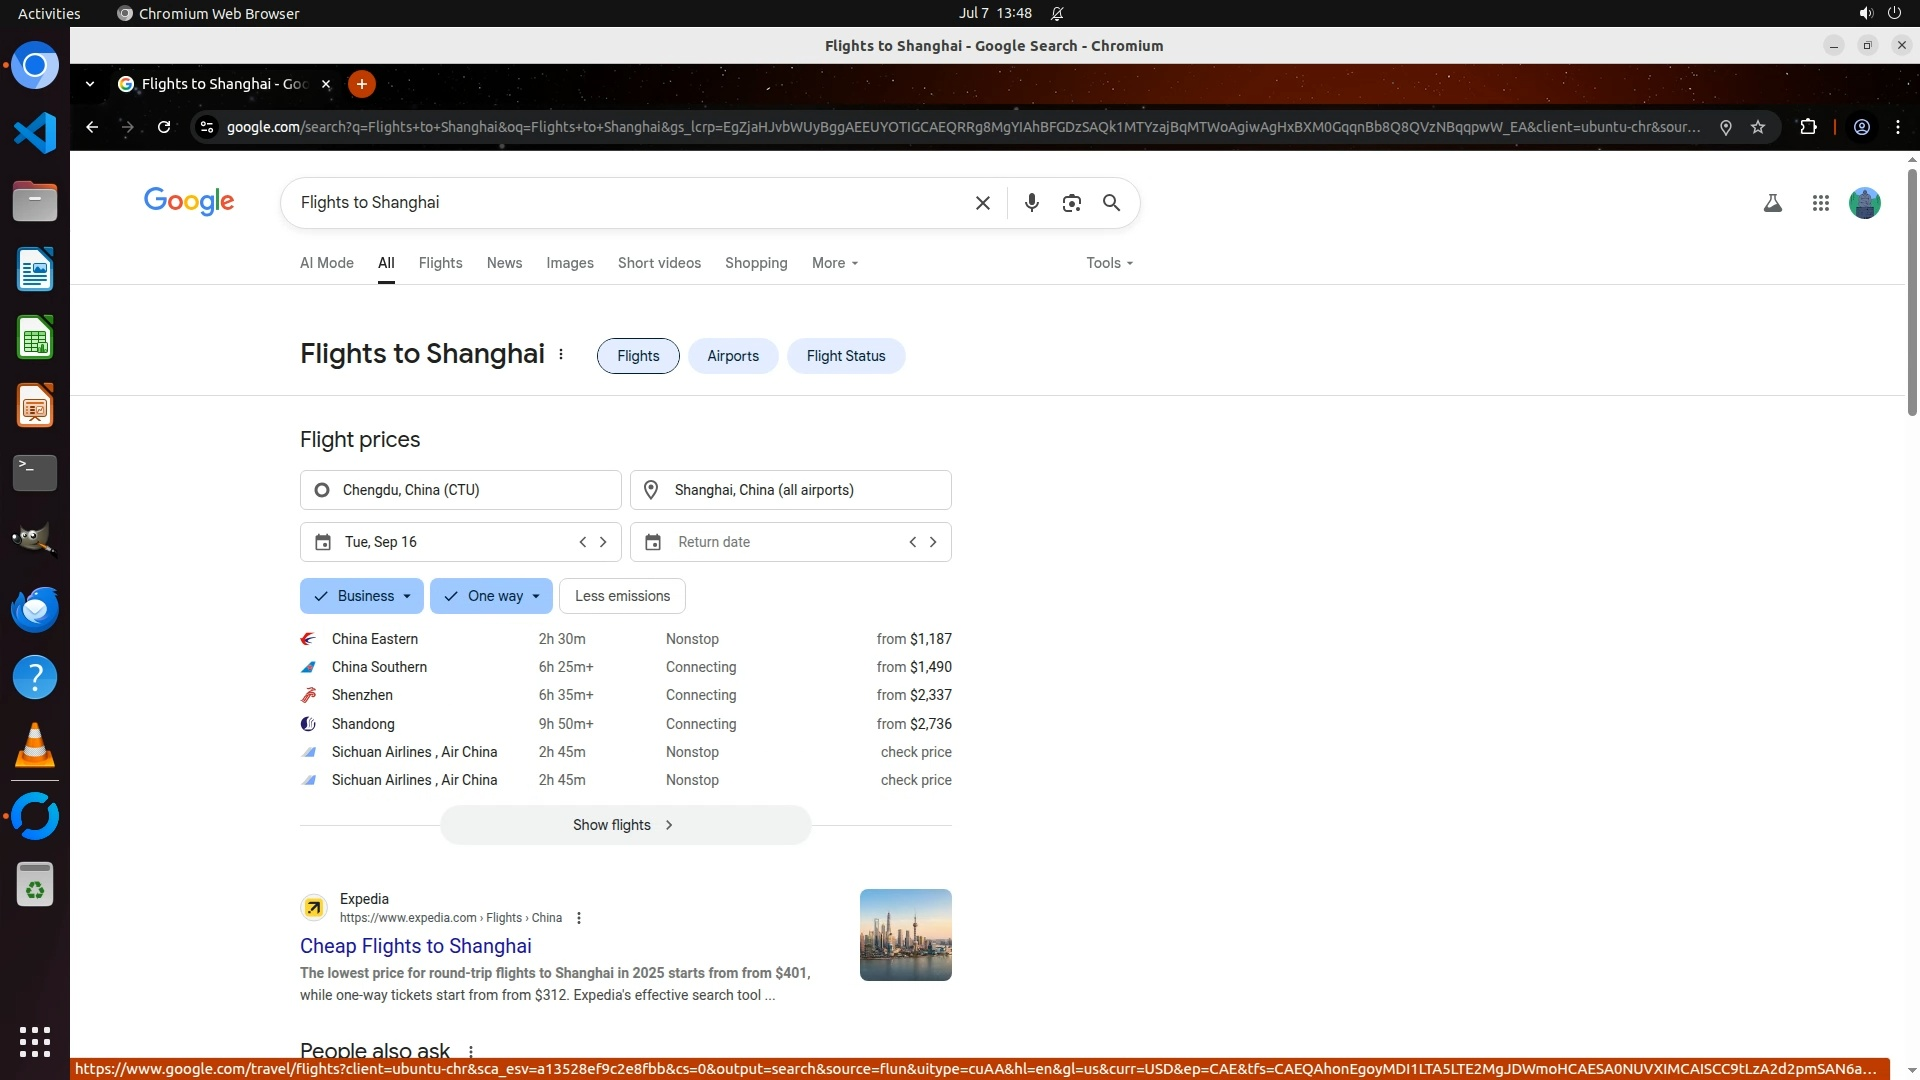This screenshot has width=1920, height=1080.
Task: Bookmark this page with the star icon
Action: tap(1758, 127)
